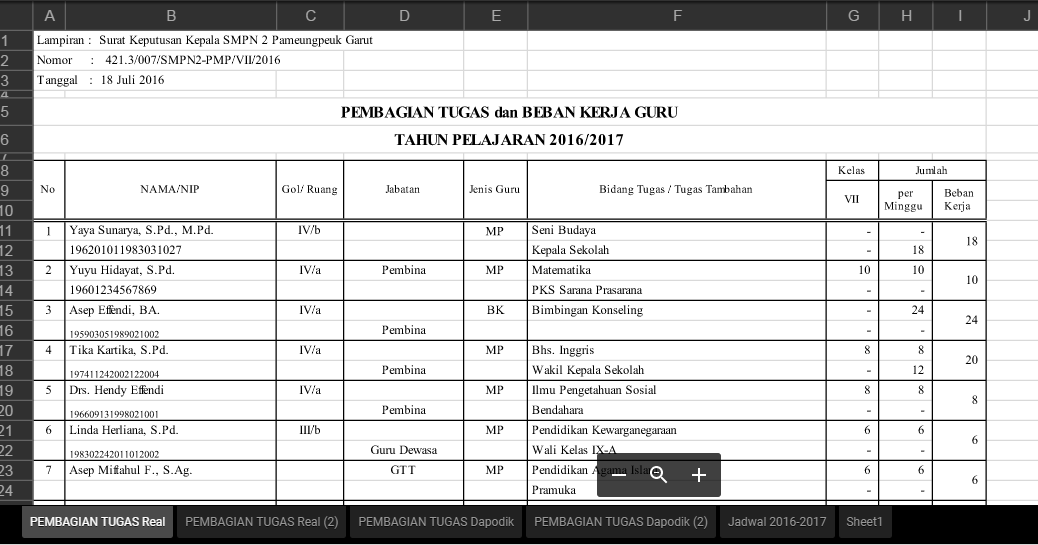Select column H header

click(x=906, y=16)
